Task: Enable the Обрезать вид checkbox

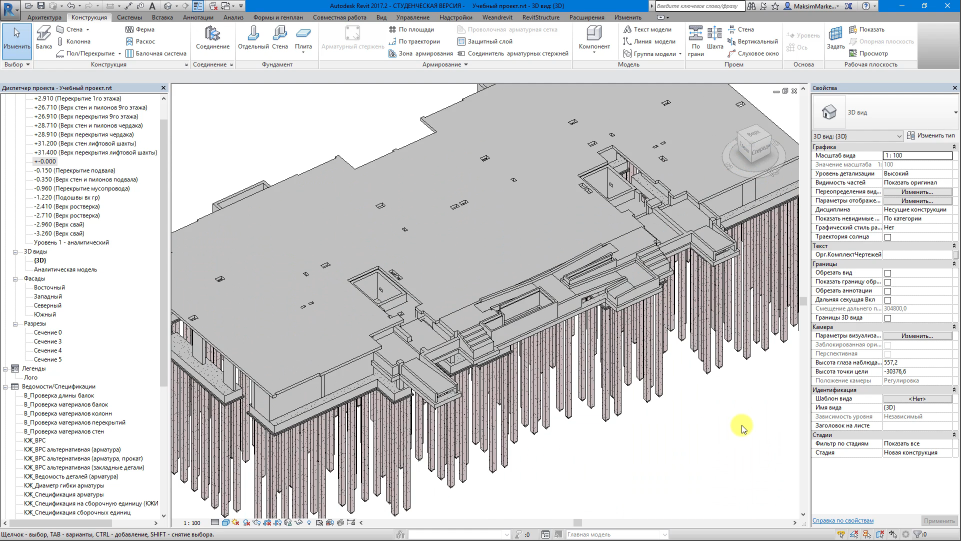Action: pos(887,272)
